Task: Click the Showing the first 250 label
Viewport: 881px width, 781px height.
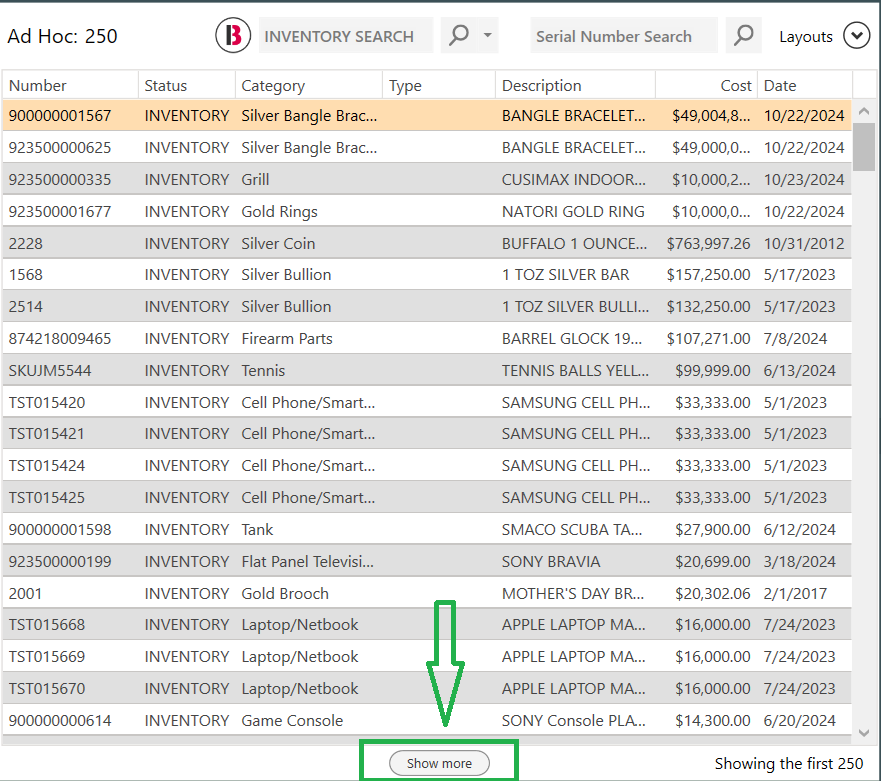Action: coord(789,763)
